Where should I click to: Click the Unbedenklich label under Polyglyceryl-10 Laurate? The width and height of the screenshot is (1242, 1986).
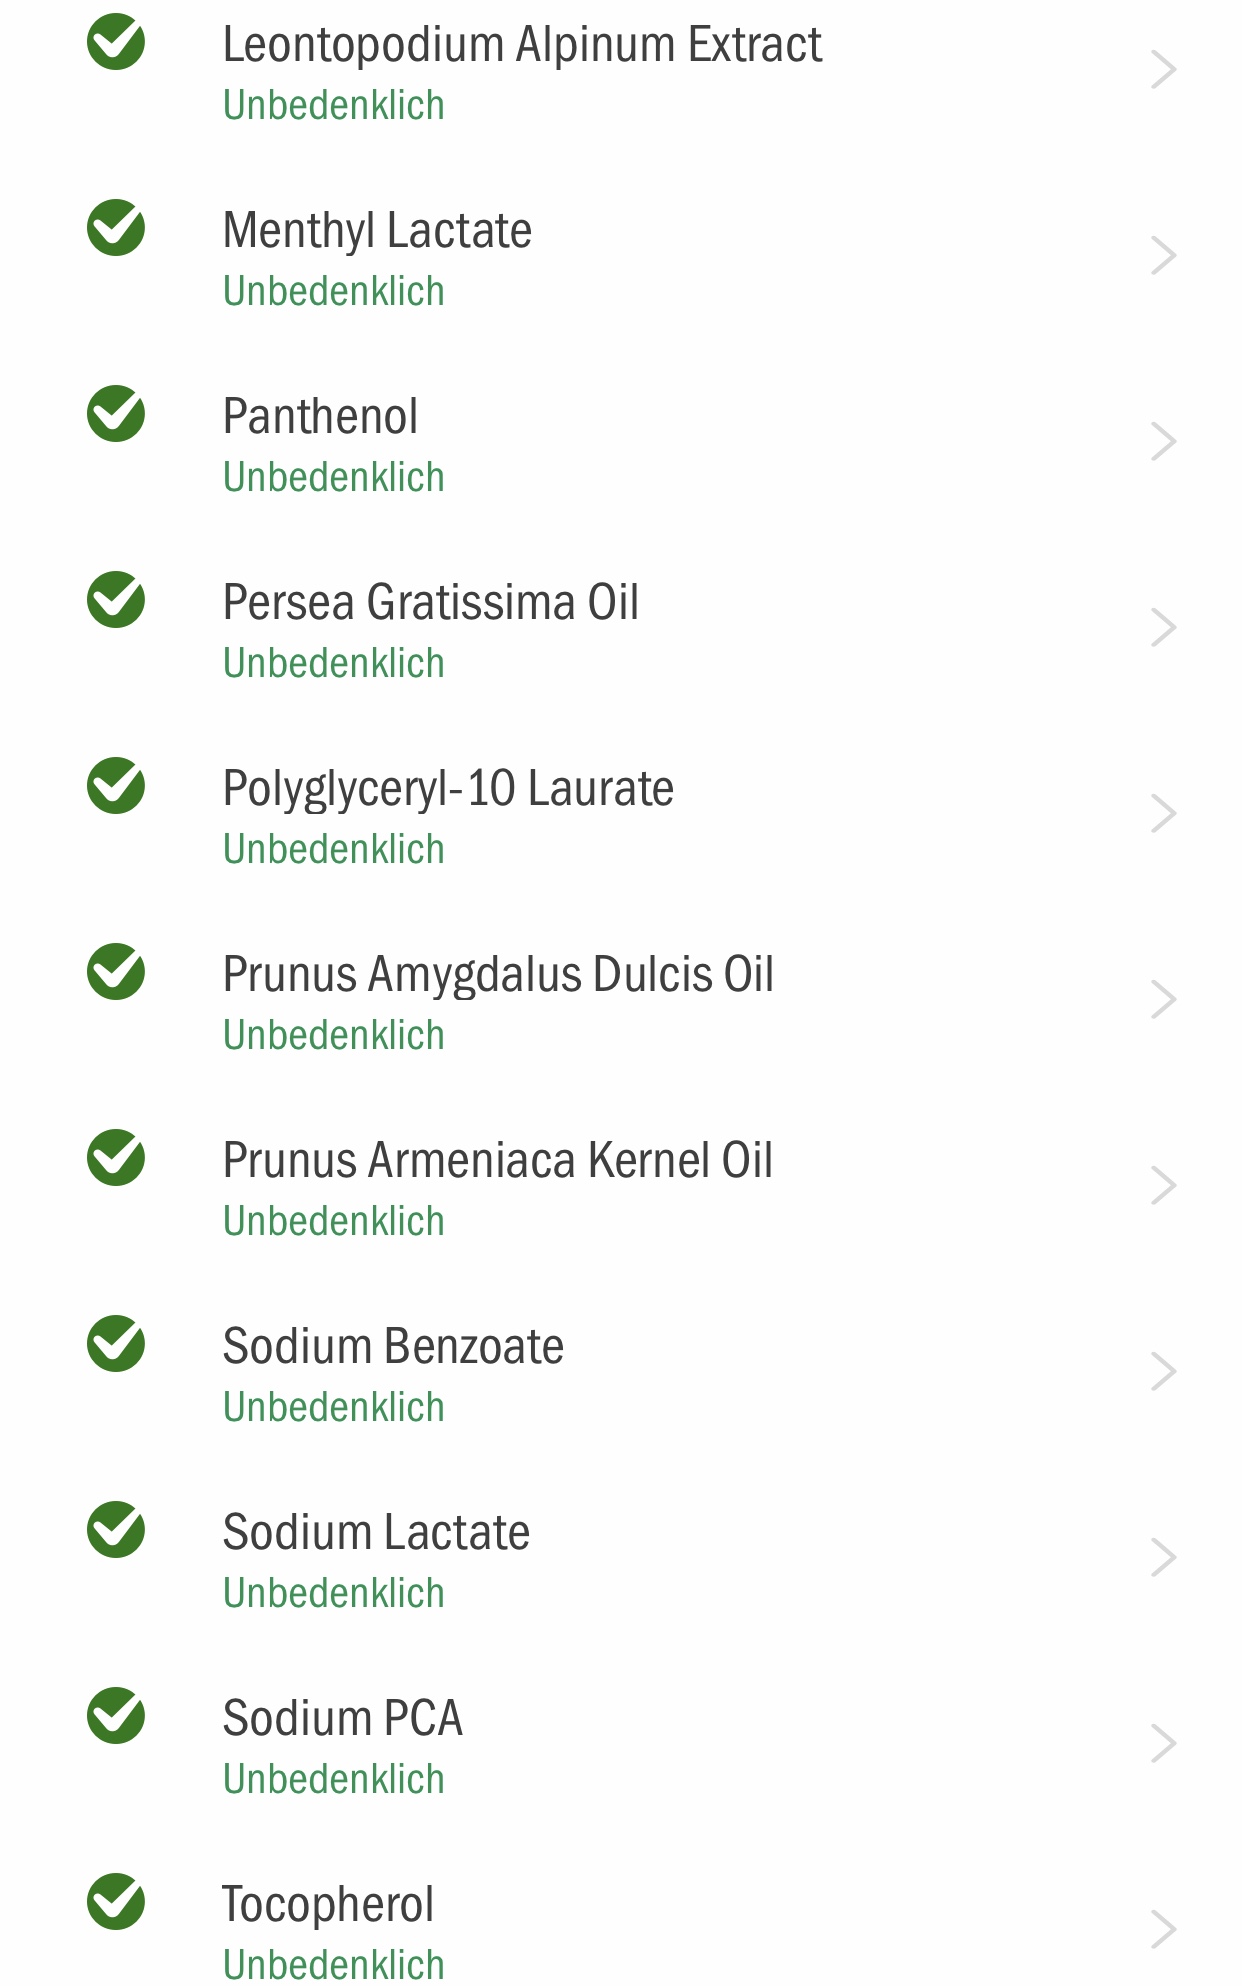334,849
